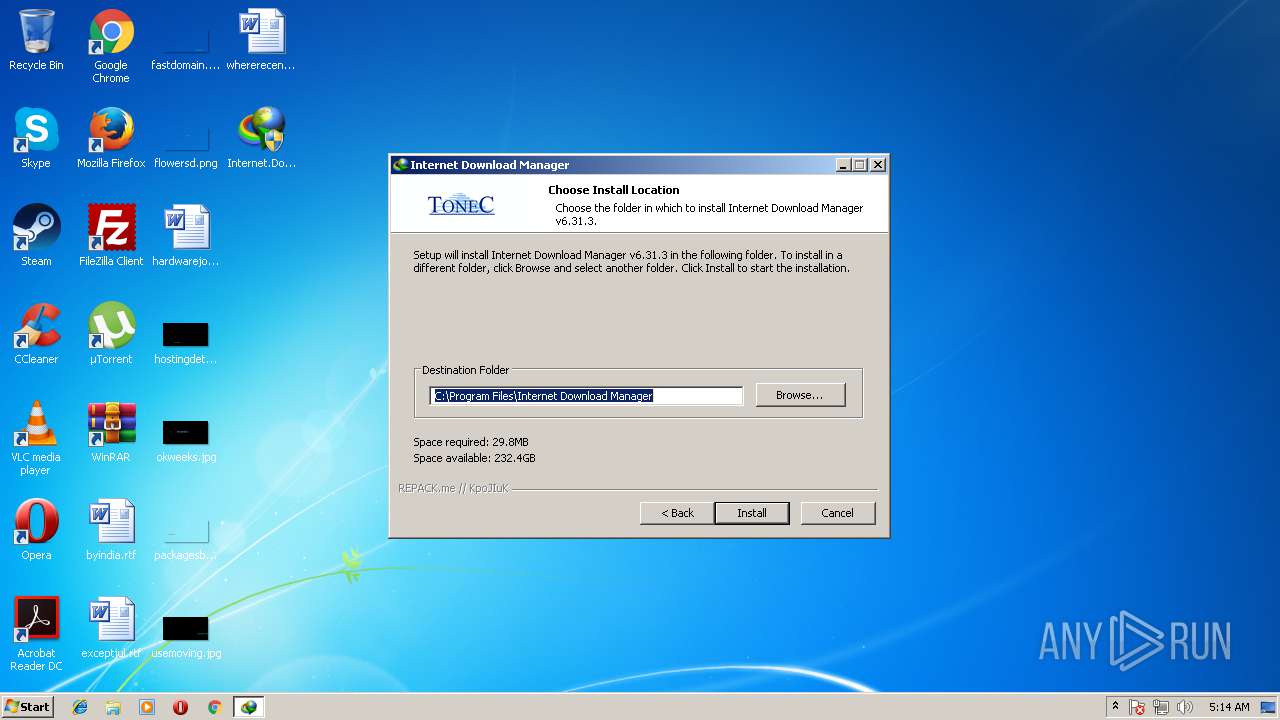Click the 5:14 AM system clock
Image resolution: width=1280 pixels, height=720 pixels.
point(1229,707)
